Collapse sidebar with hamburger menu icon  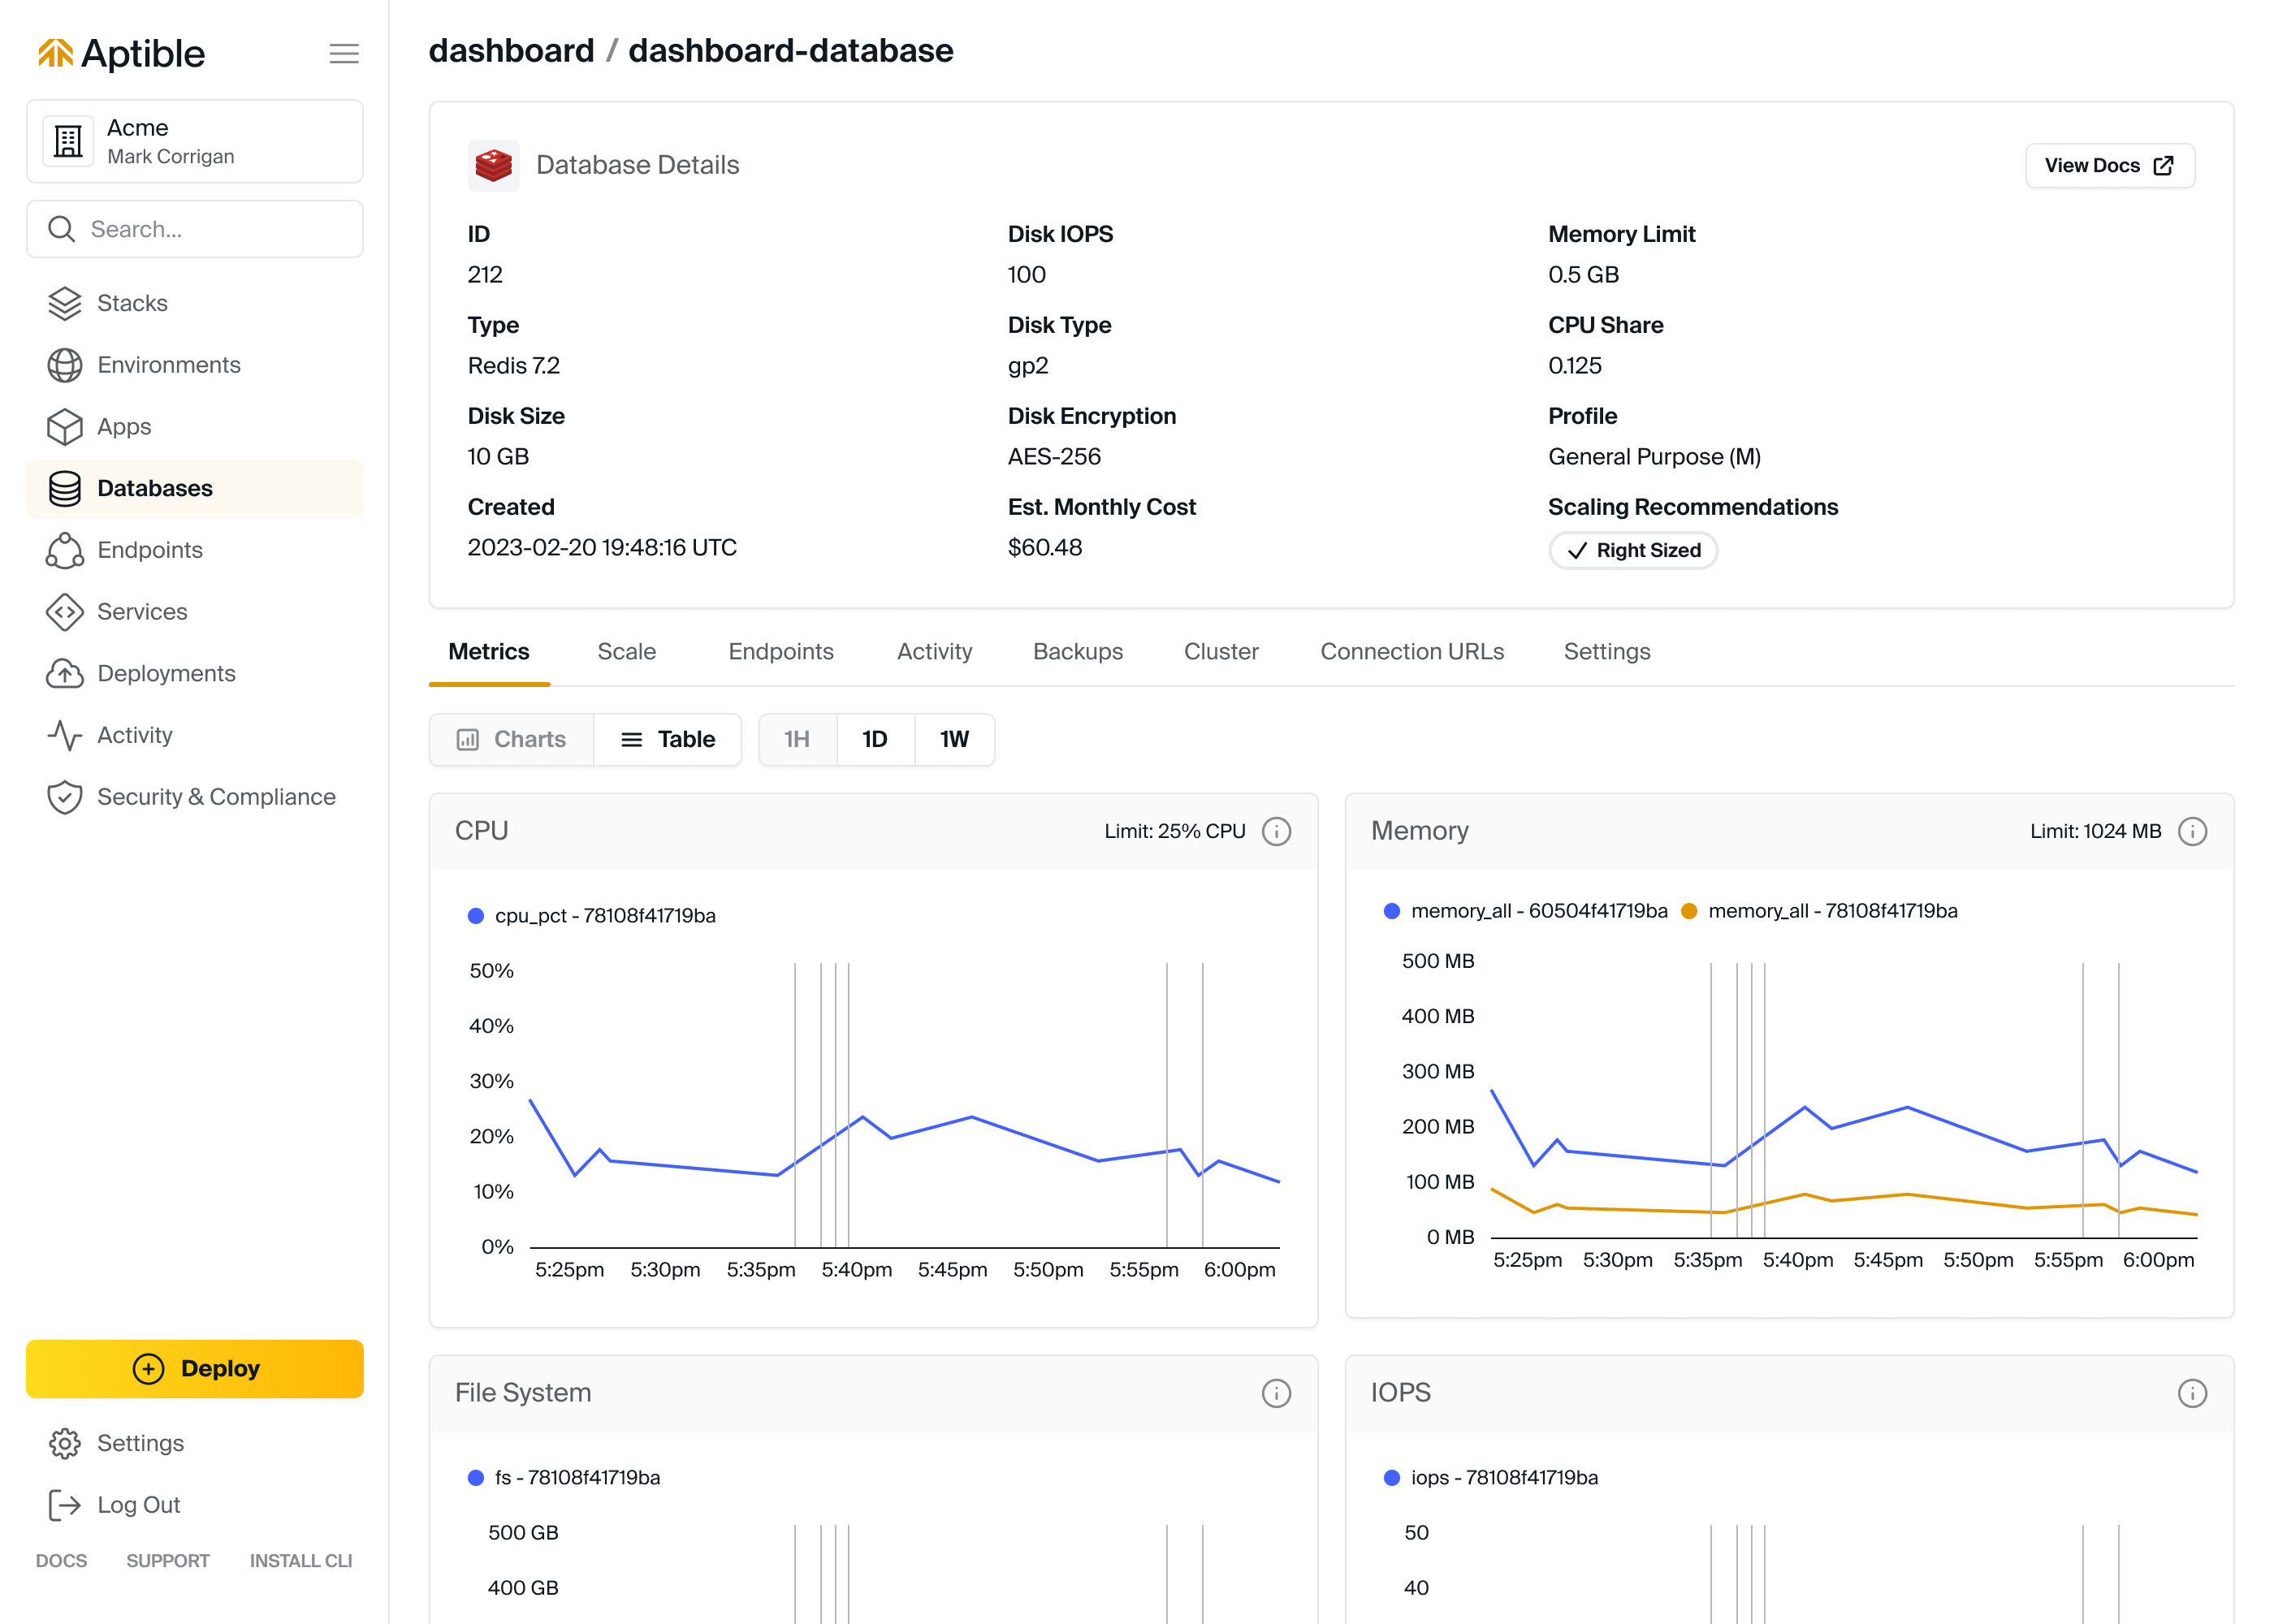tap(344, 53)
